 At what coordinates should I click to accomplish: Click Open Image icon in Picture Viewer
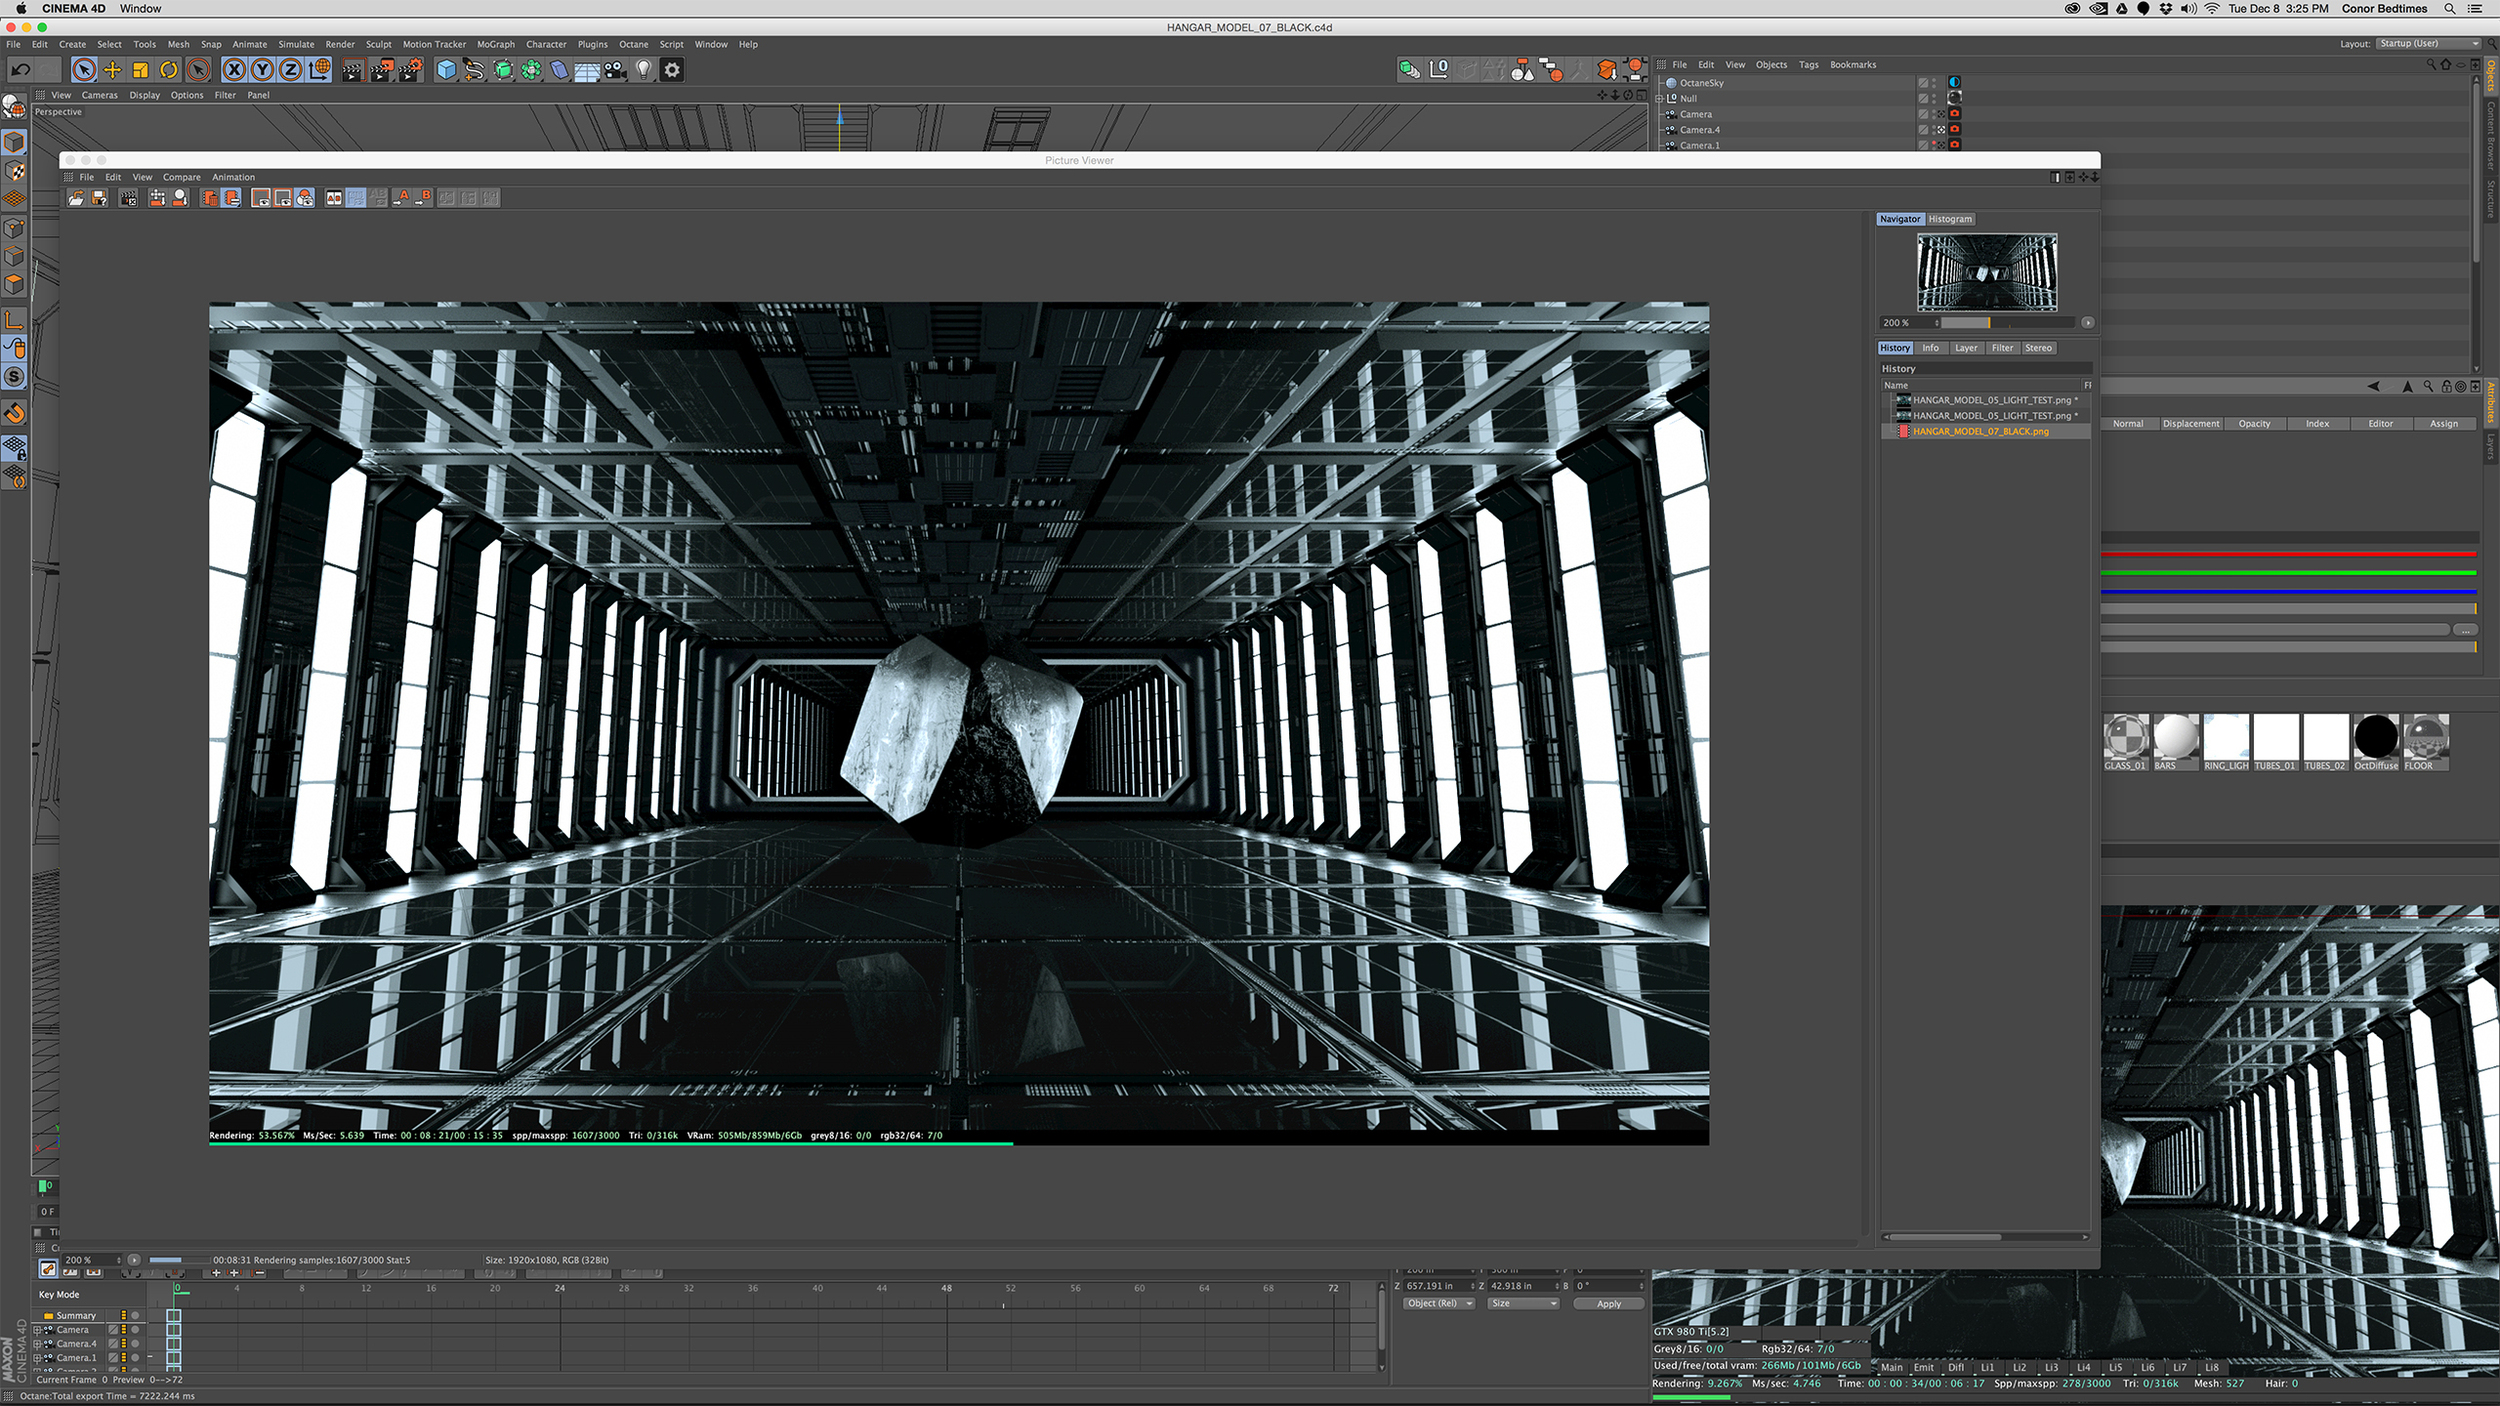point(76,198)
